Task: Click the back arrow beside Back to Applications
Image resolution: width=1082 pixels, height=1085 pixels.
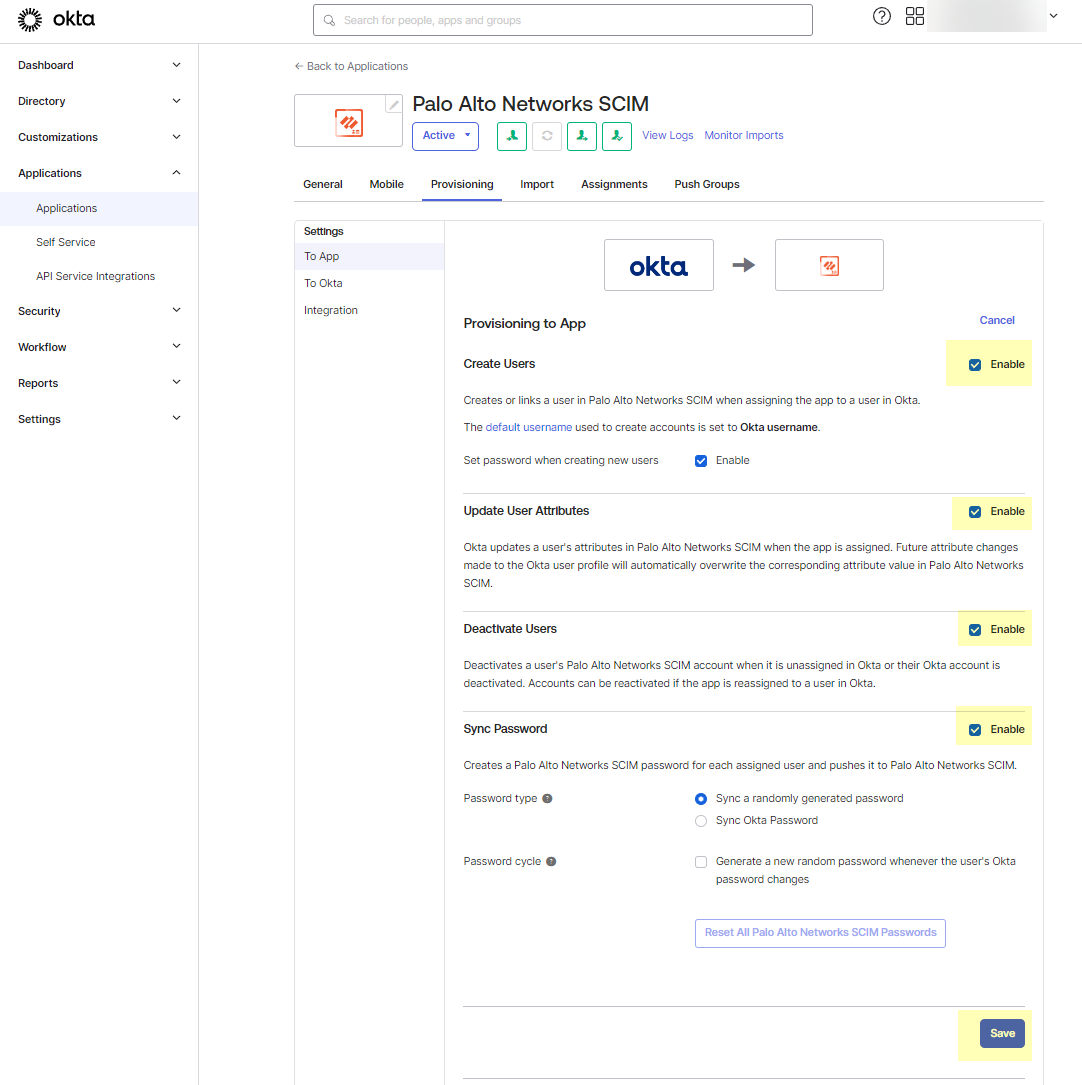Action: point(299,66)
